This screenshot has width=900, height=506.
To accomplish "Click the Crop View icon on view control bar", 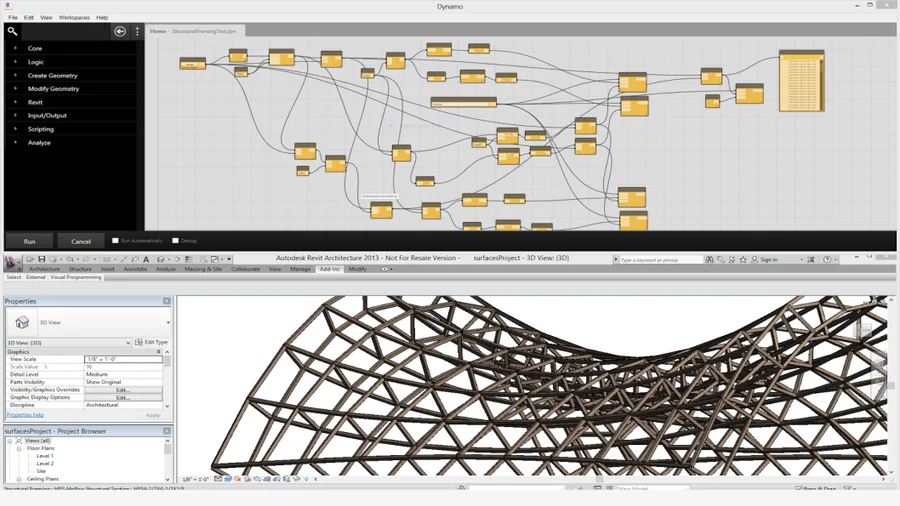I will [267, 479].
